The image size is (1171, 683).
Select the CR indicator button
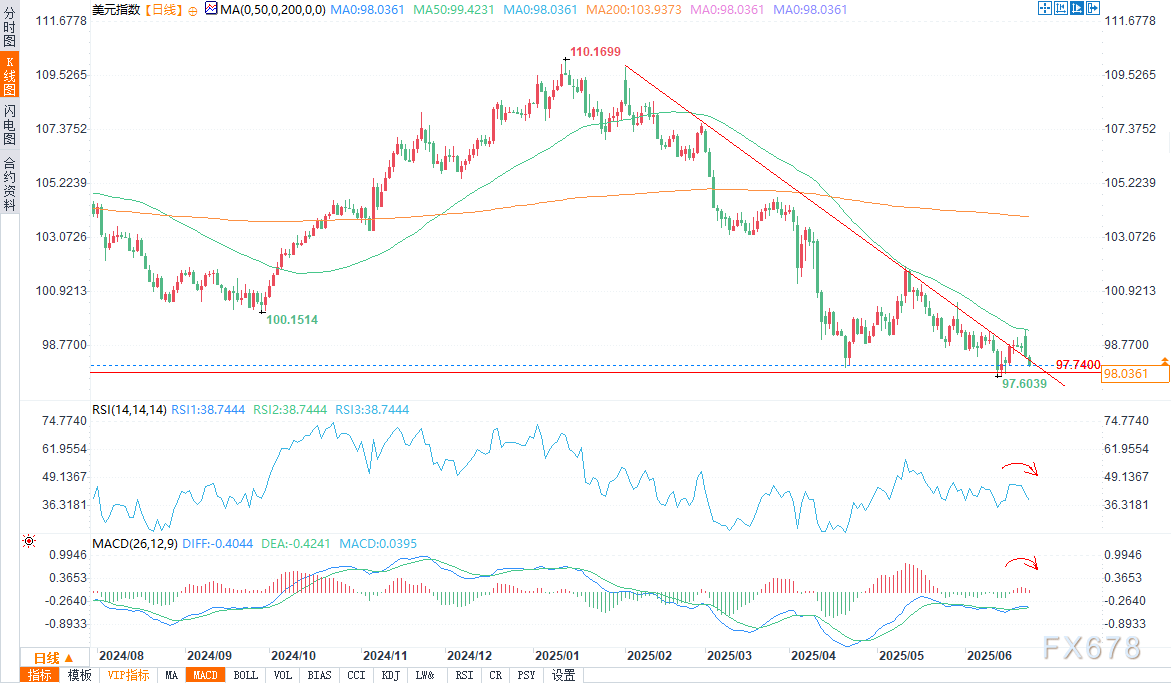pyautogui.click(x=496, y=675)
